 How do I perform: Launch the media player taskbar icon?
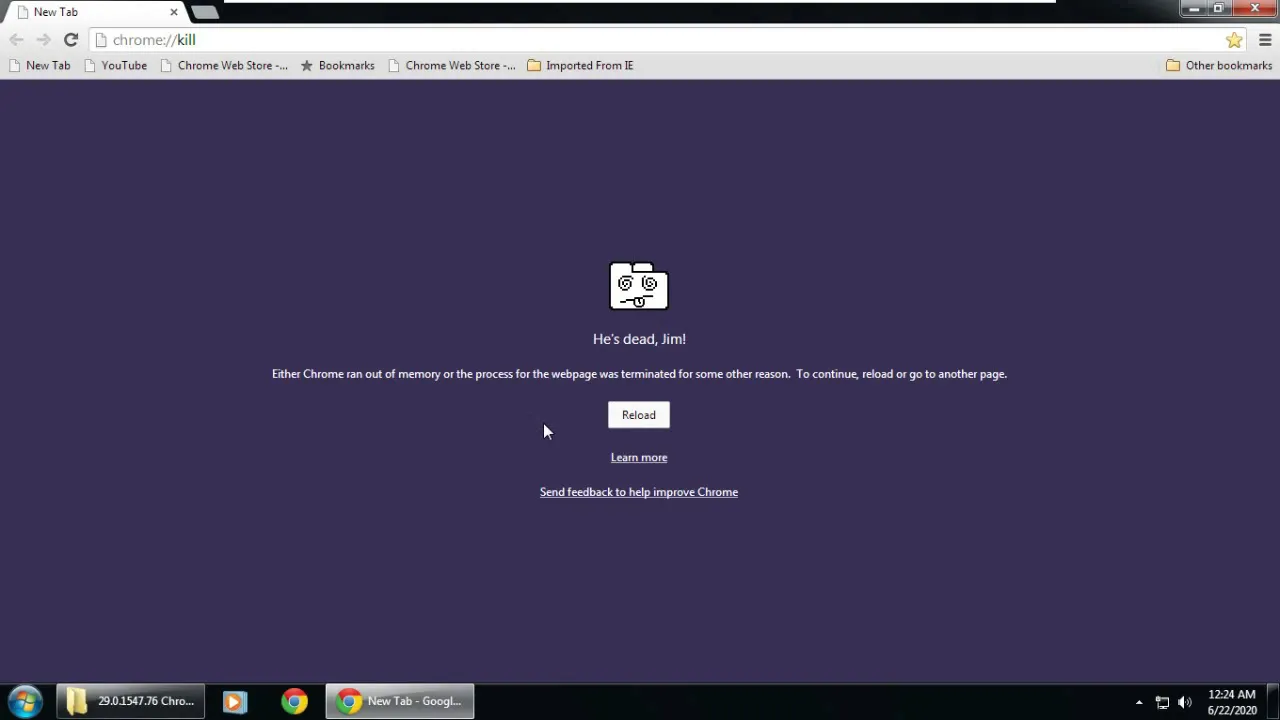(234, 701)
